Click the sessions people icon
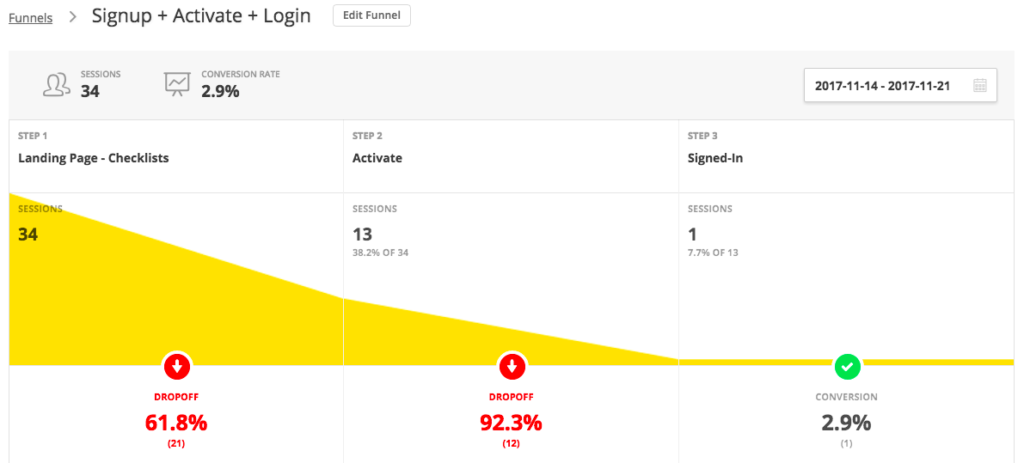 (x=56, y=84)
